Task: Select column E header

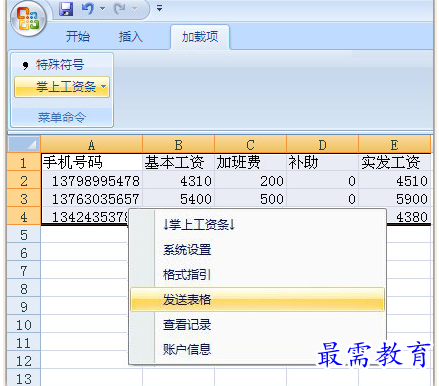Action: click(x=394, y=145)
